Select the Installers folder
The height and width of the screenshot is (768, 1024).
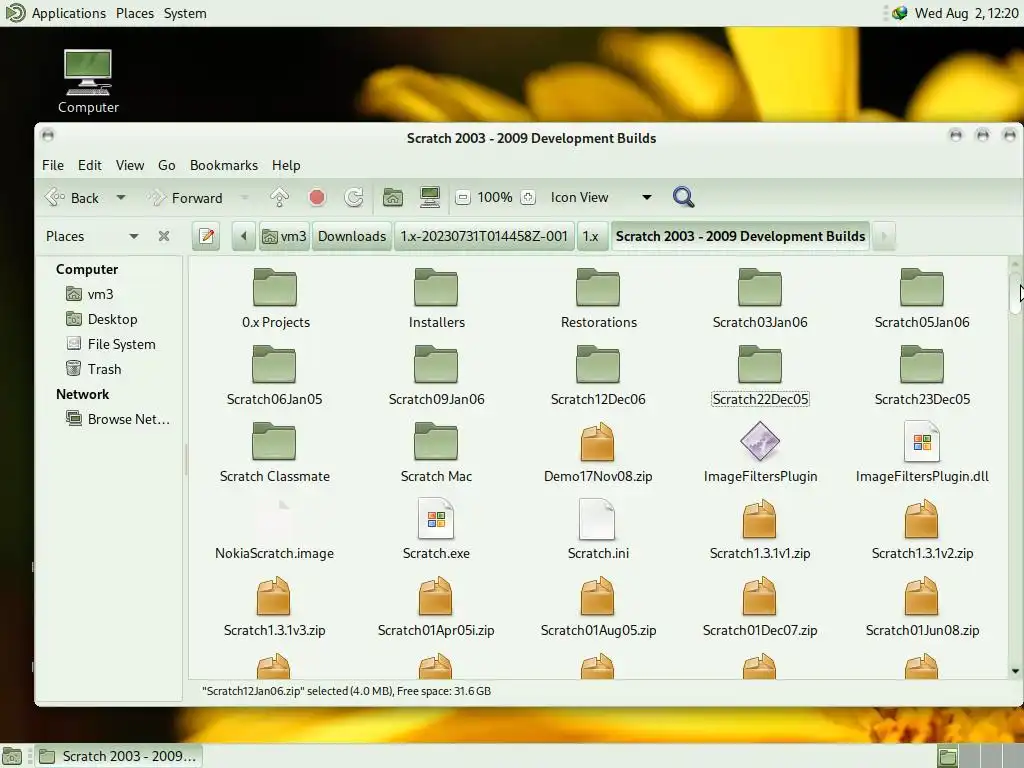pos(436,298)
